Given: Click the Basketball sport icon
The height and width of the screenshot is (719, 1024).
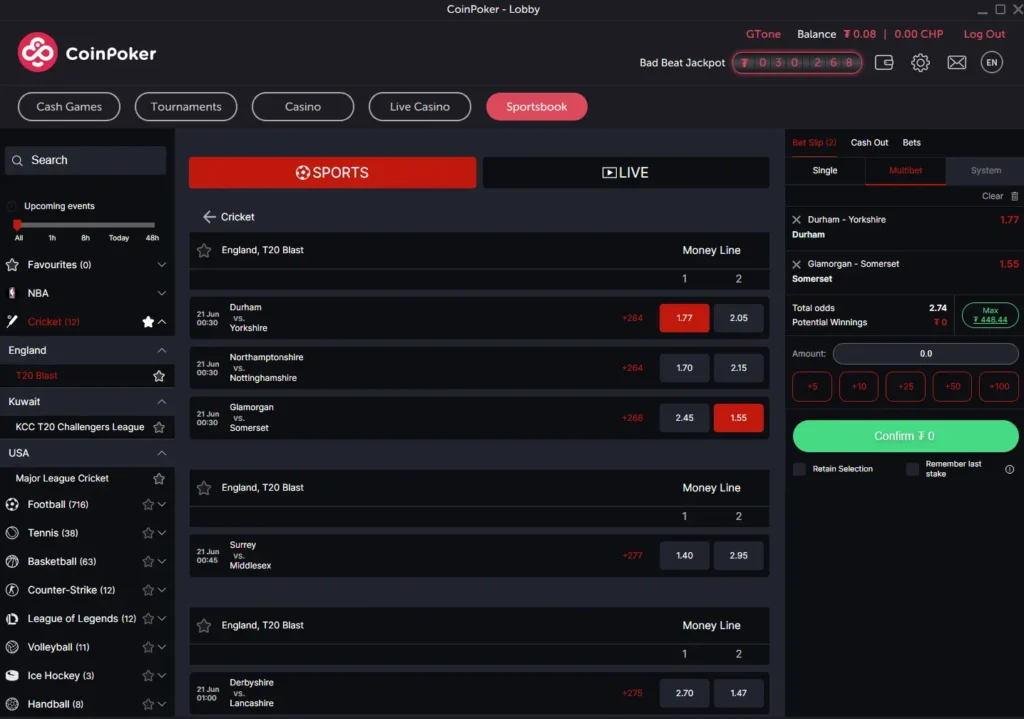Looking at the screenshot, I should (x=12, y=562).
